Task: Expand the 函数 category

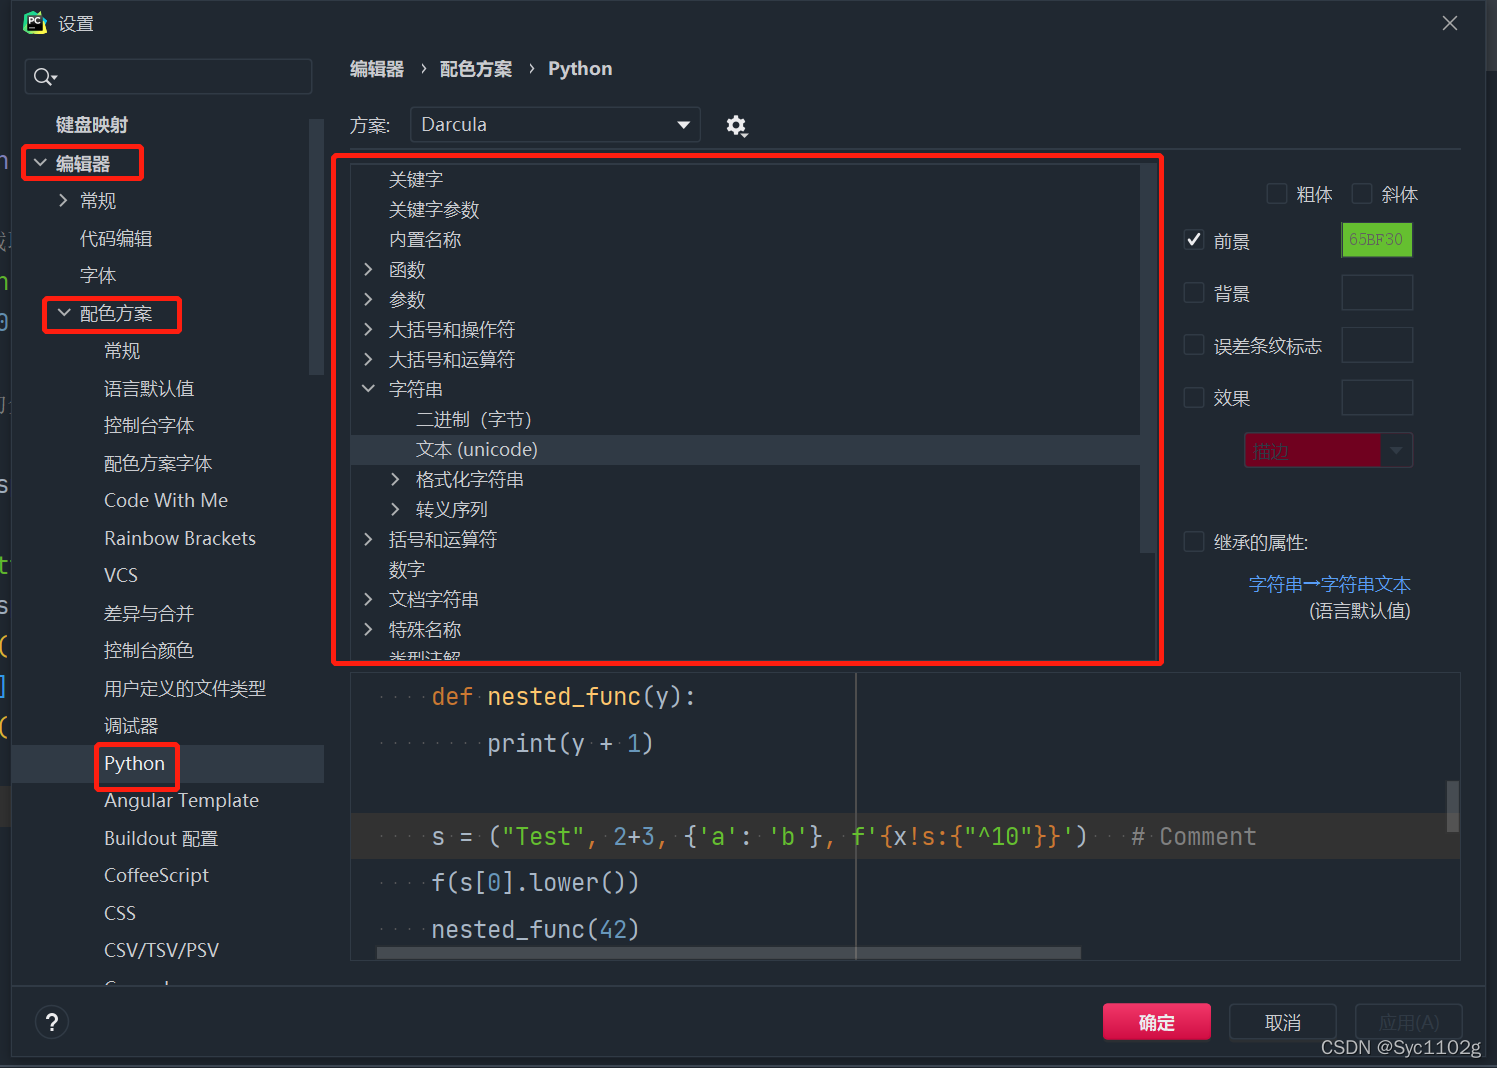Action: coord(368,269)
